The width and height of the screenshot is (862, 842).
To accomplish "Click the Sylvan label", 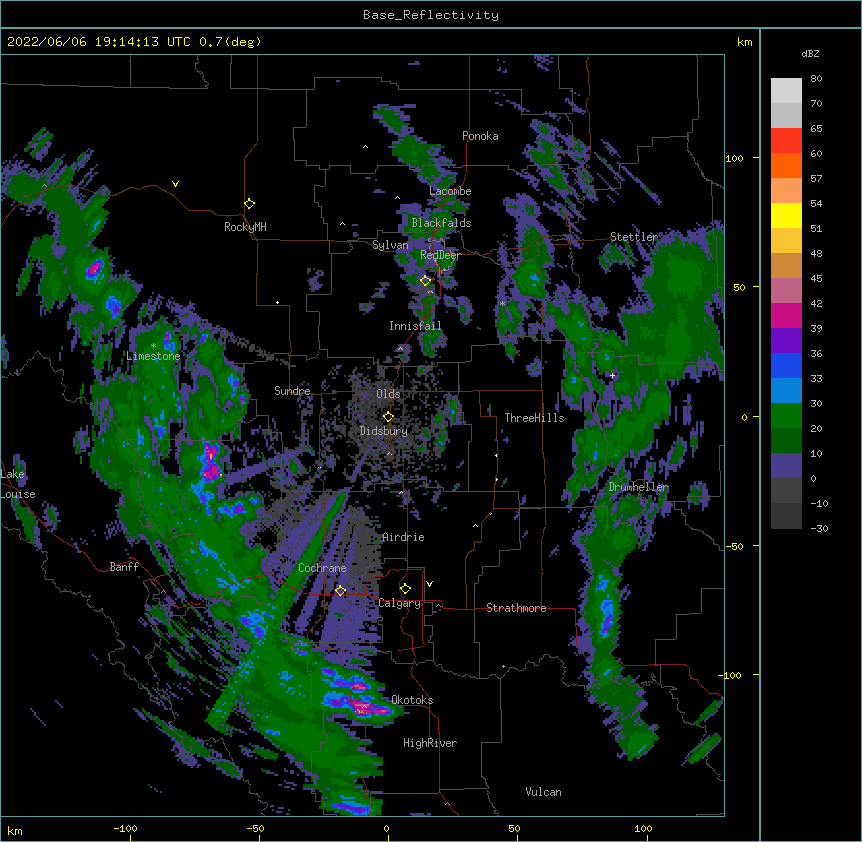I will [x=390, y=245].
